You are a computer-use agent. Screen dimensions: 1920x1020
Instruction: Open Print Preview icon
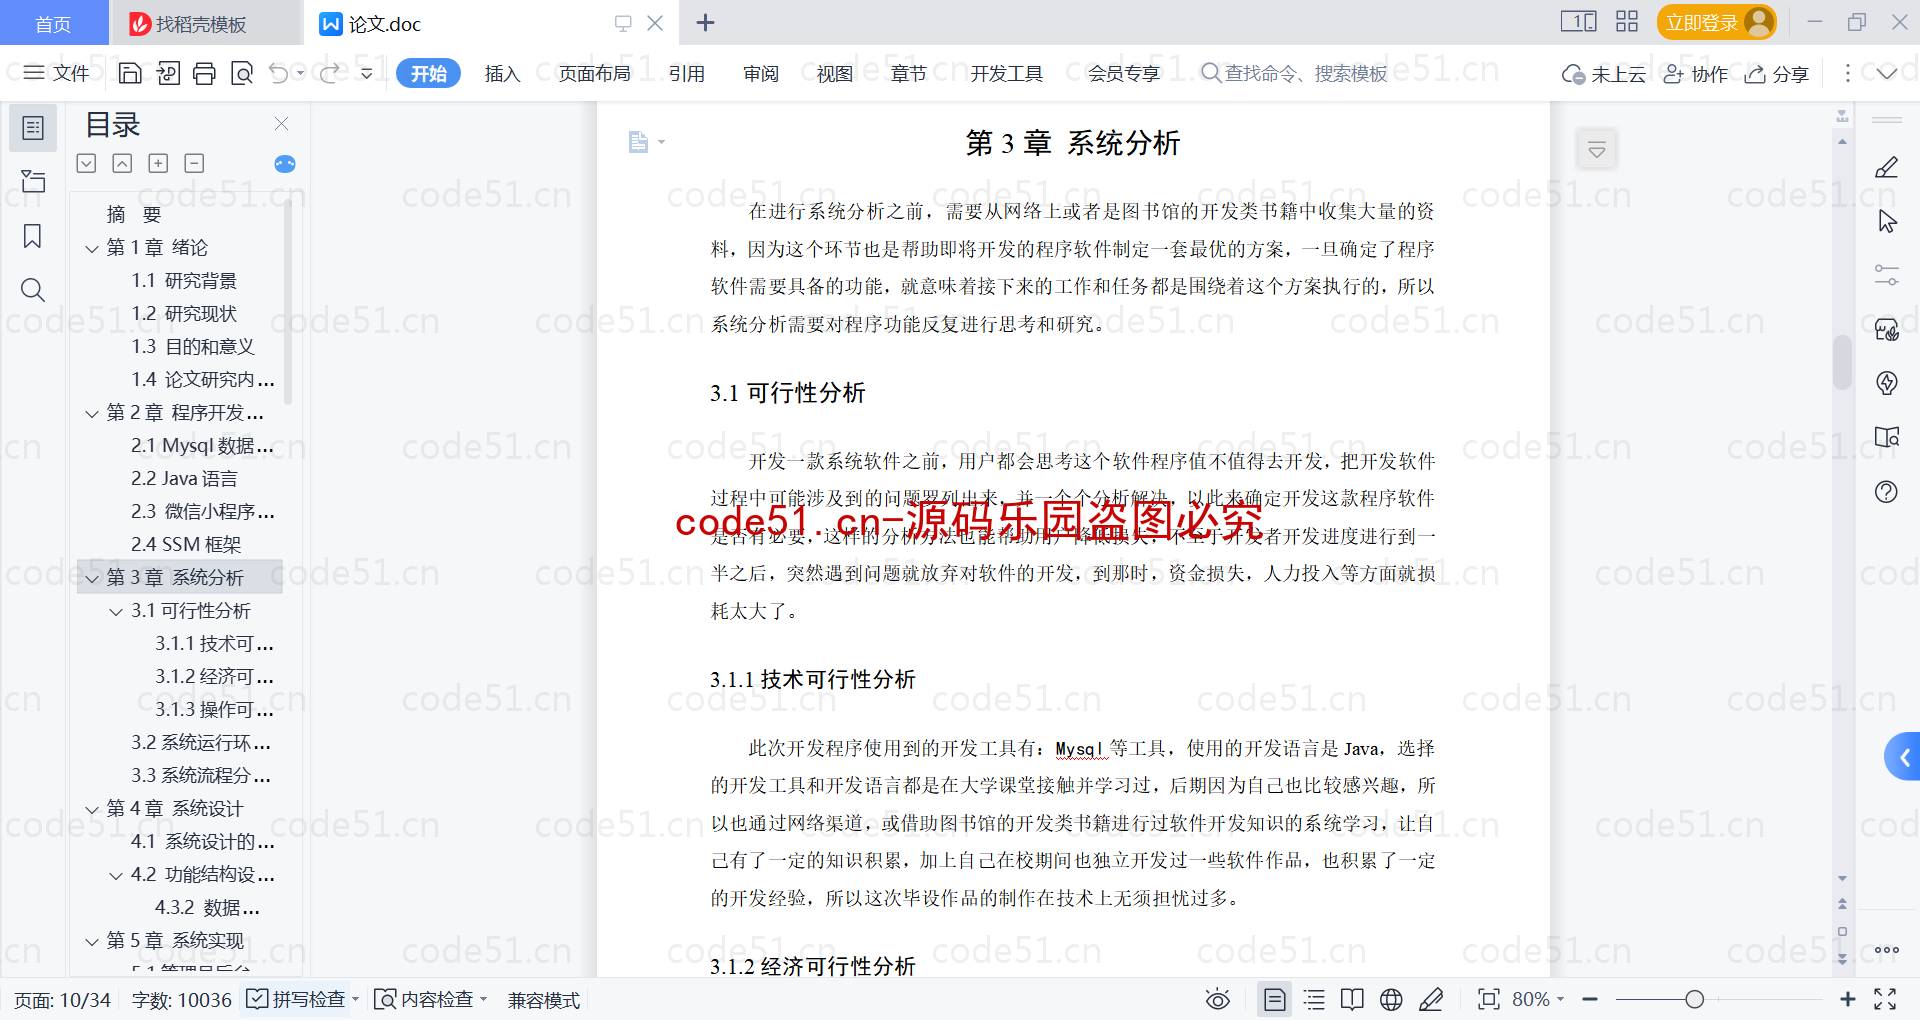pos(241,73)
